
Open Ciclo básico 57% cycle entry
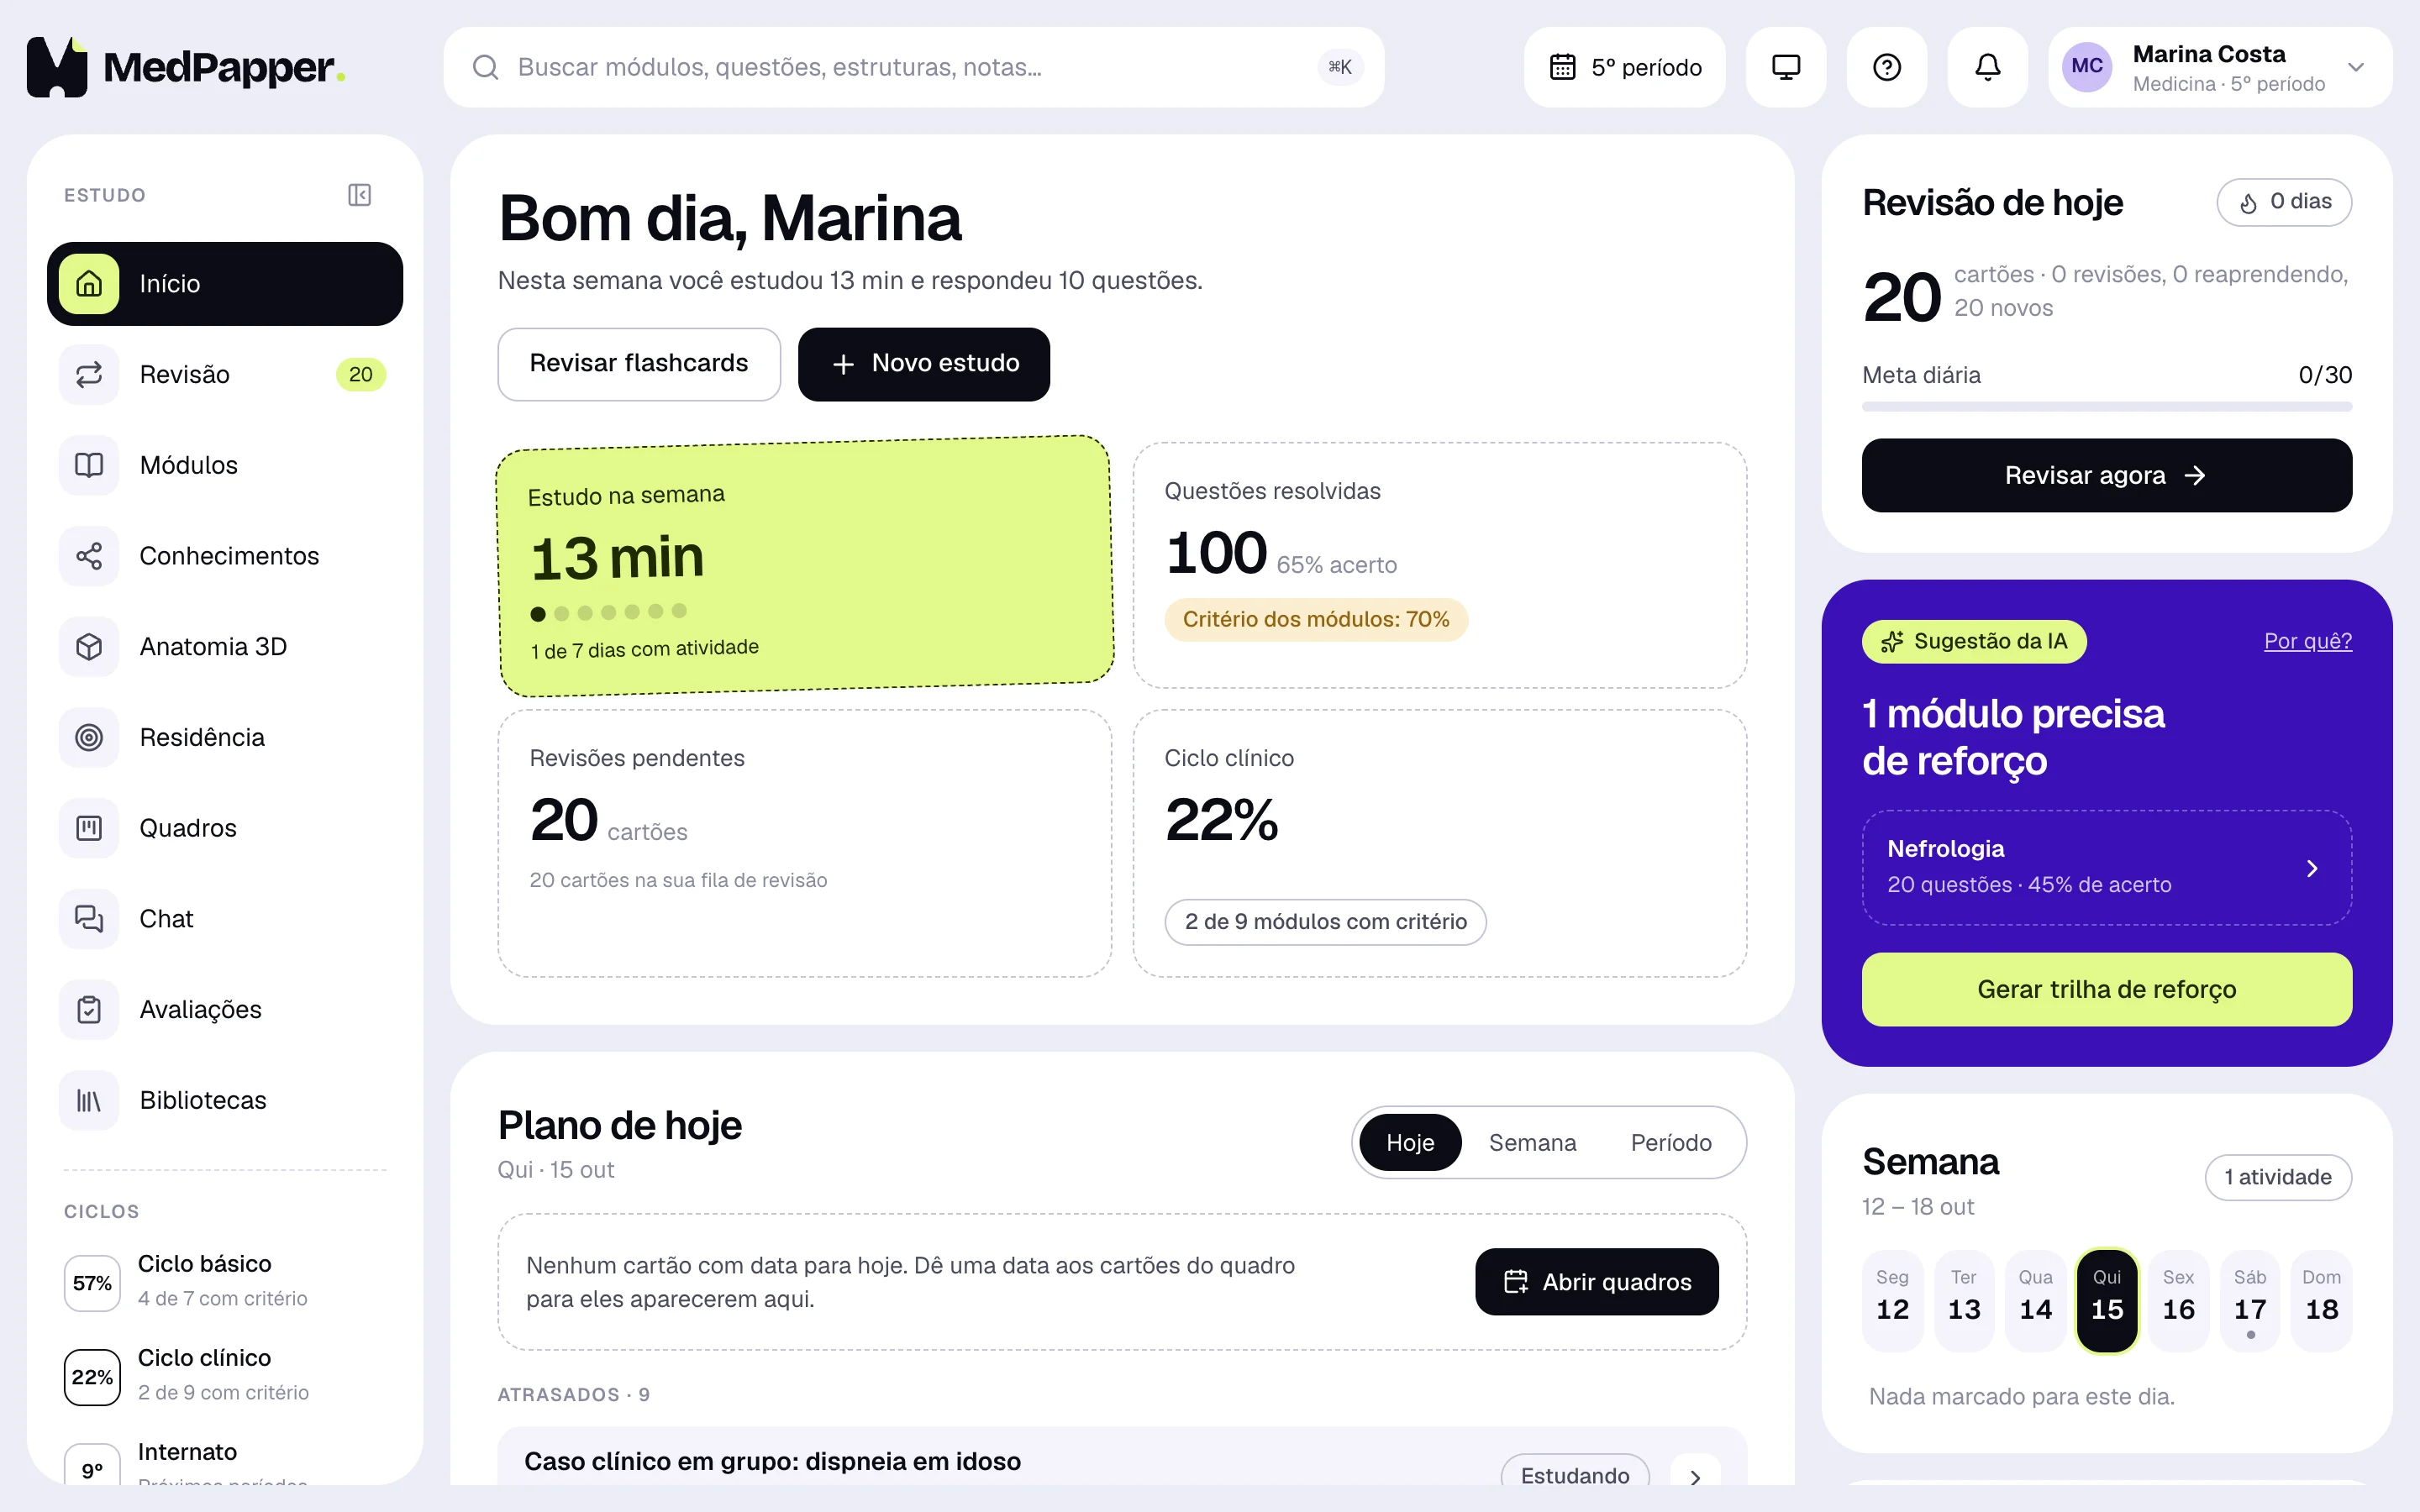(225, 1282)
